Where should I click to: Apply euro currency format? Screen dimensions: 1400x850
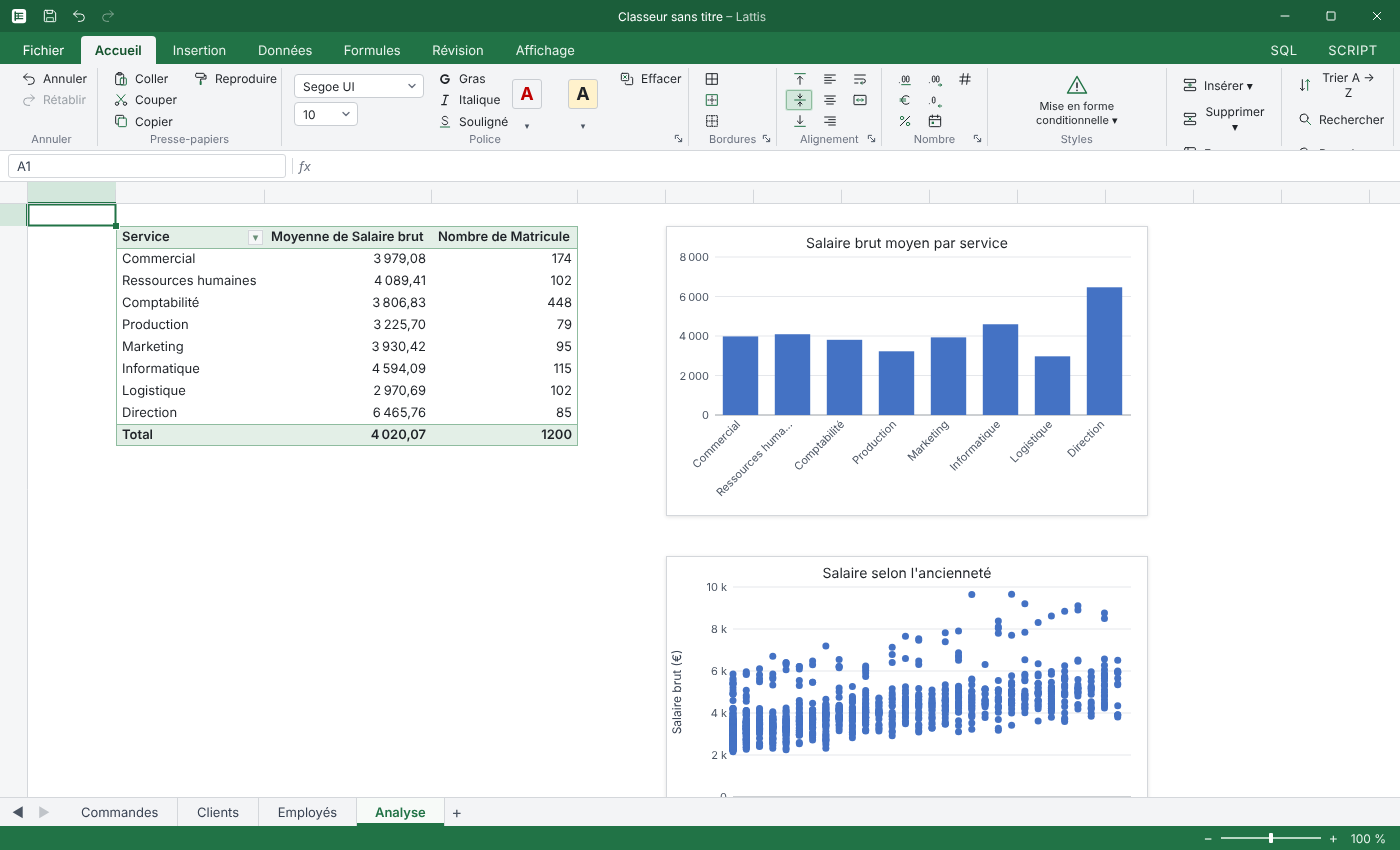tap(905, 100)
